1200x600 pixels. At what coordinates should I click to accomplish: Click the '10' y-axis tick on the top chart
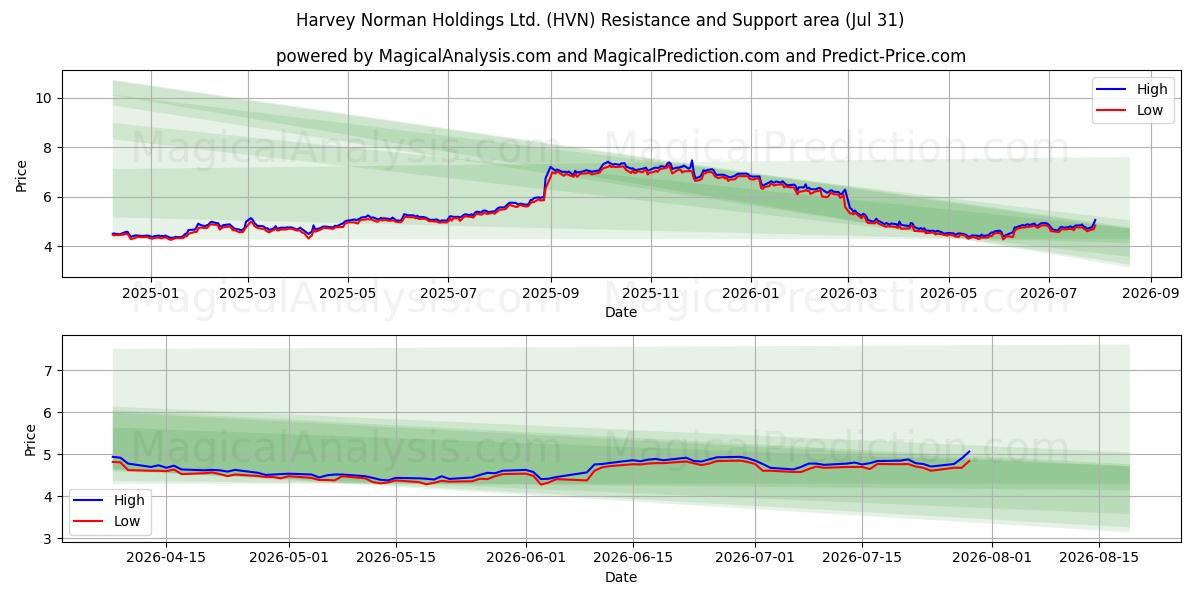coord(43,98)
